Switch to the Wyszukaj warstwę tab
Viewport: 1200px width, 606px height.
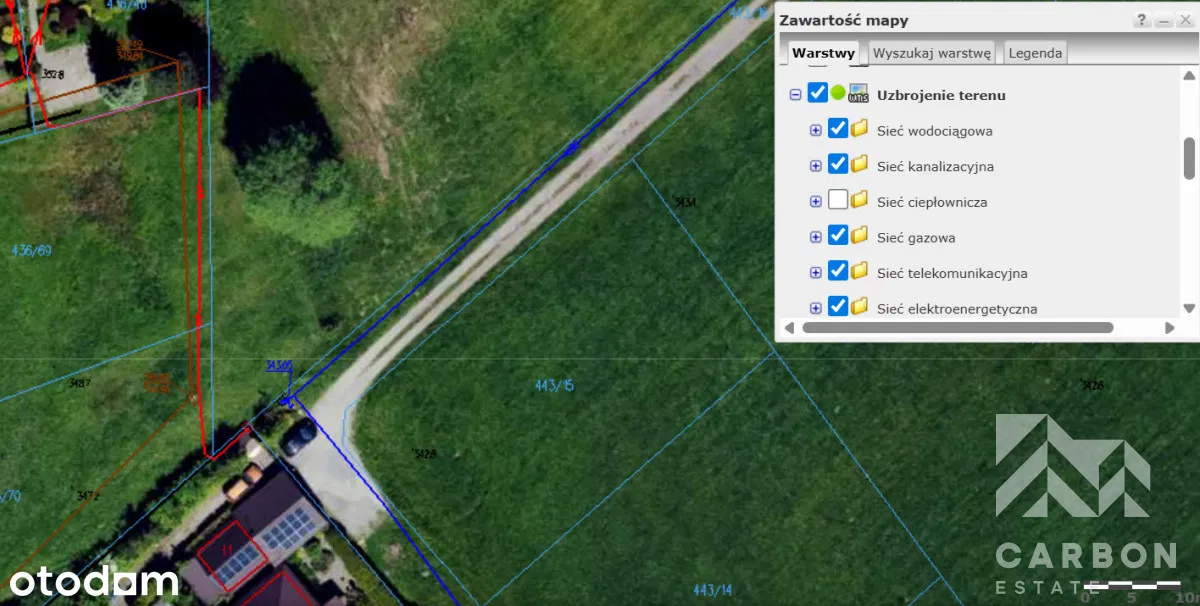[931, 53]
